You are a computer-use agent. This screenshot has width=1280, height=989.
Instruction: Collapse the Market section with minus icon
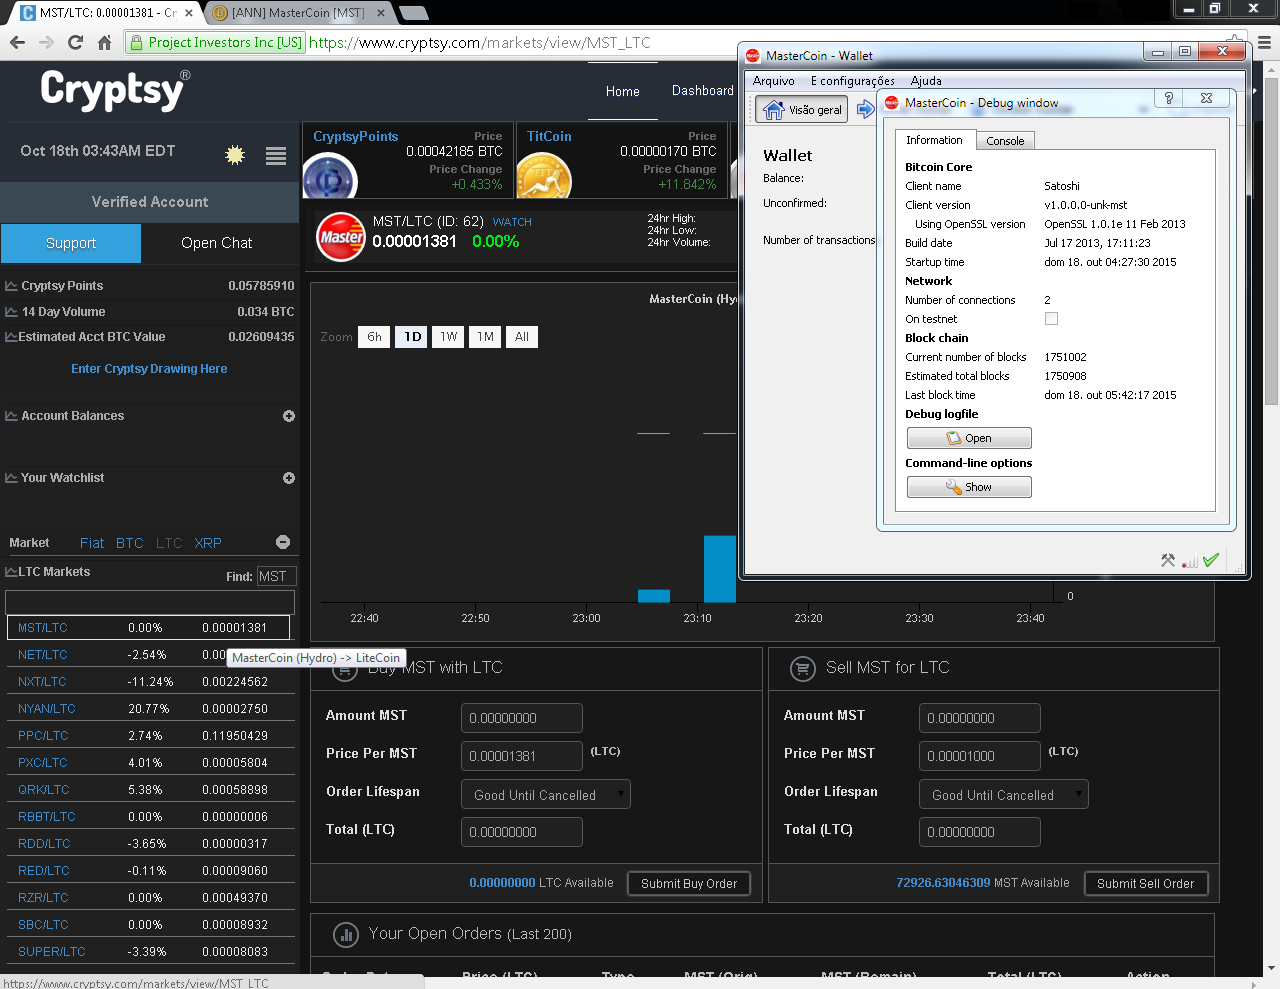pos(283,542)
